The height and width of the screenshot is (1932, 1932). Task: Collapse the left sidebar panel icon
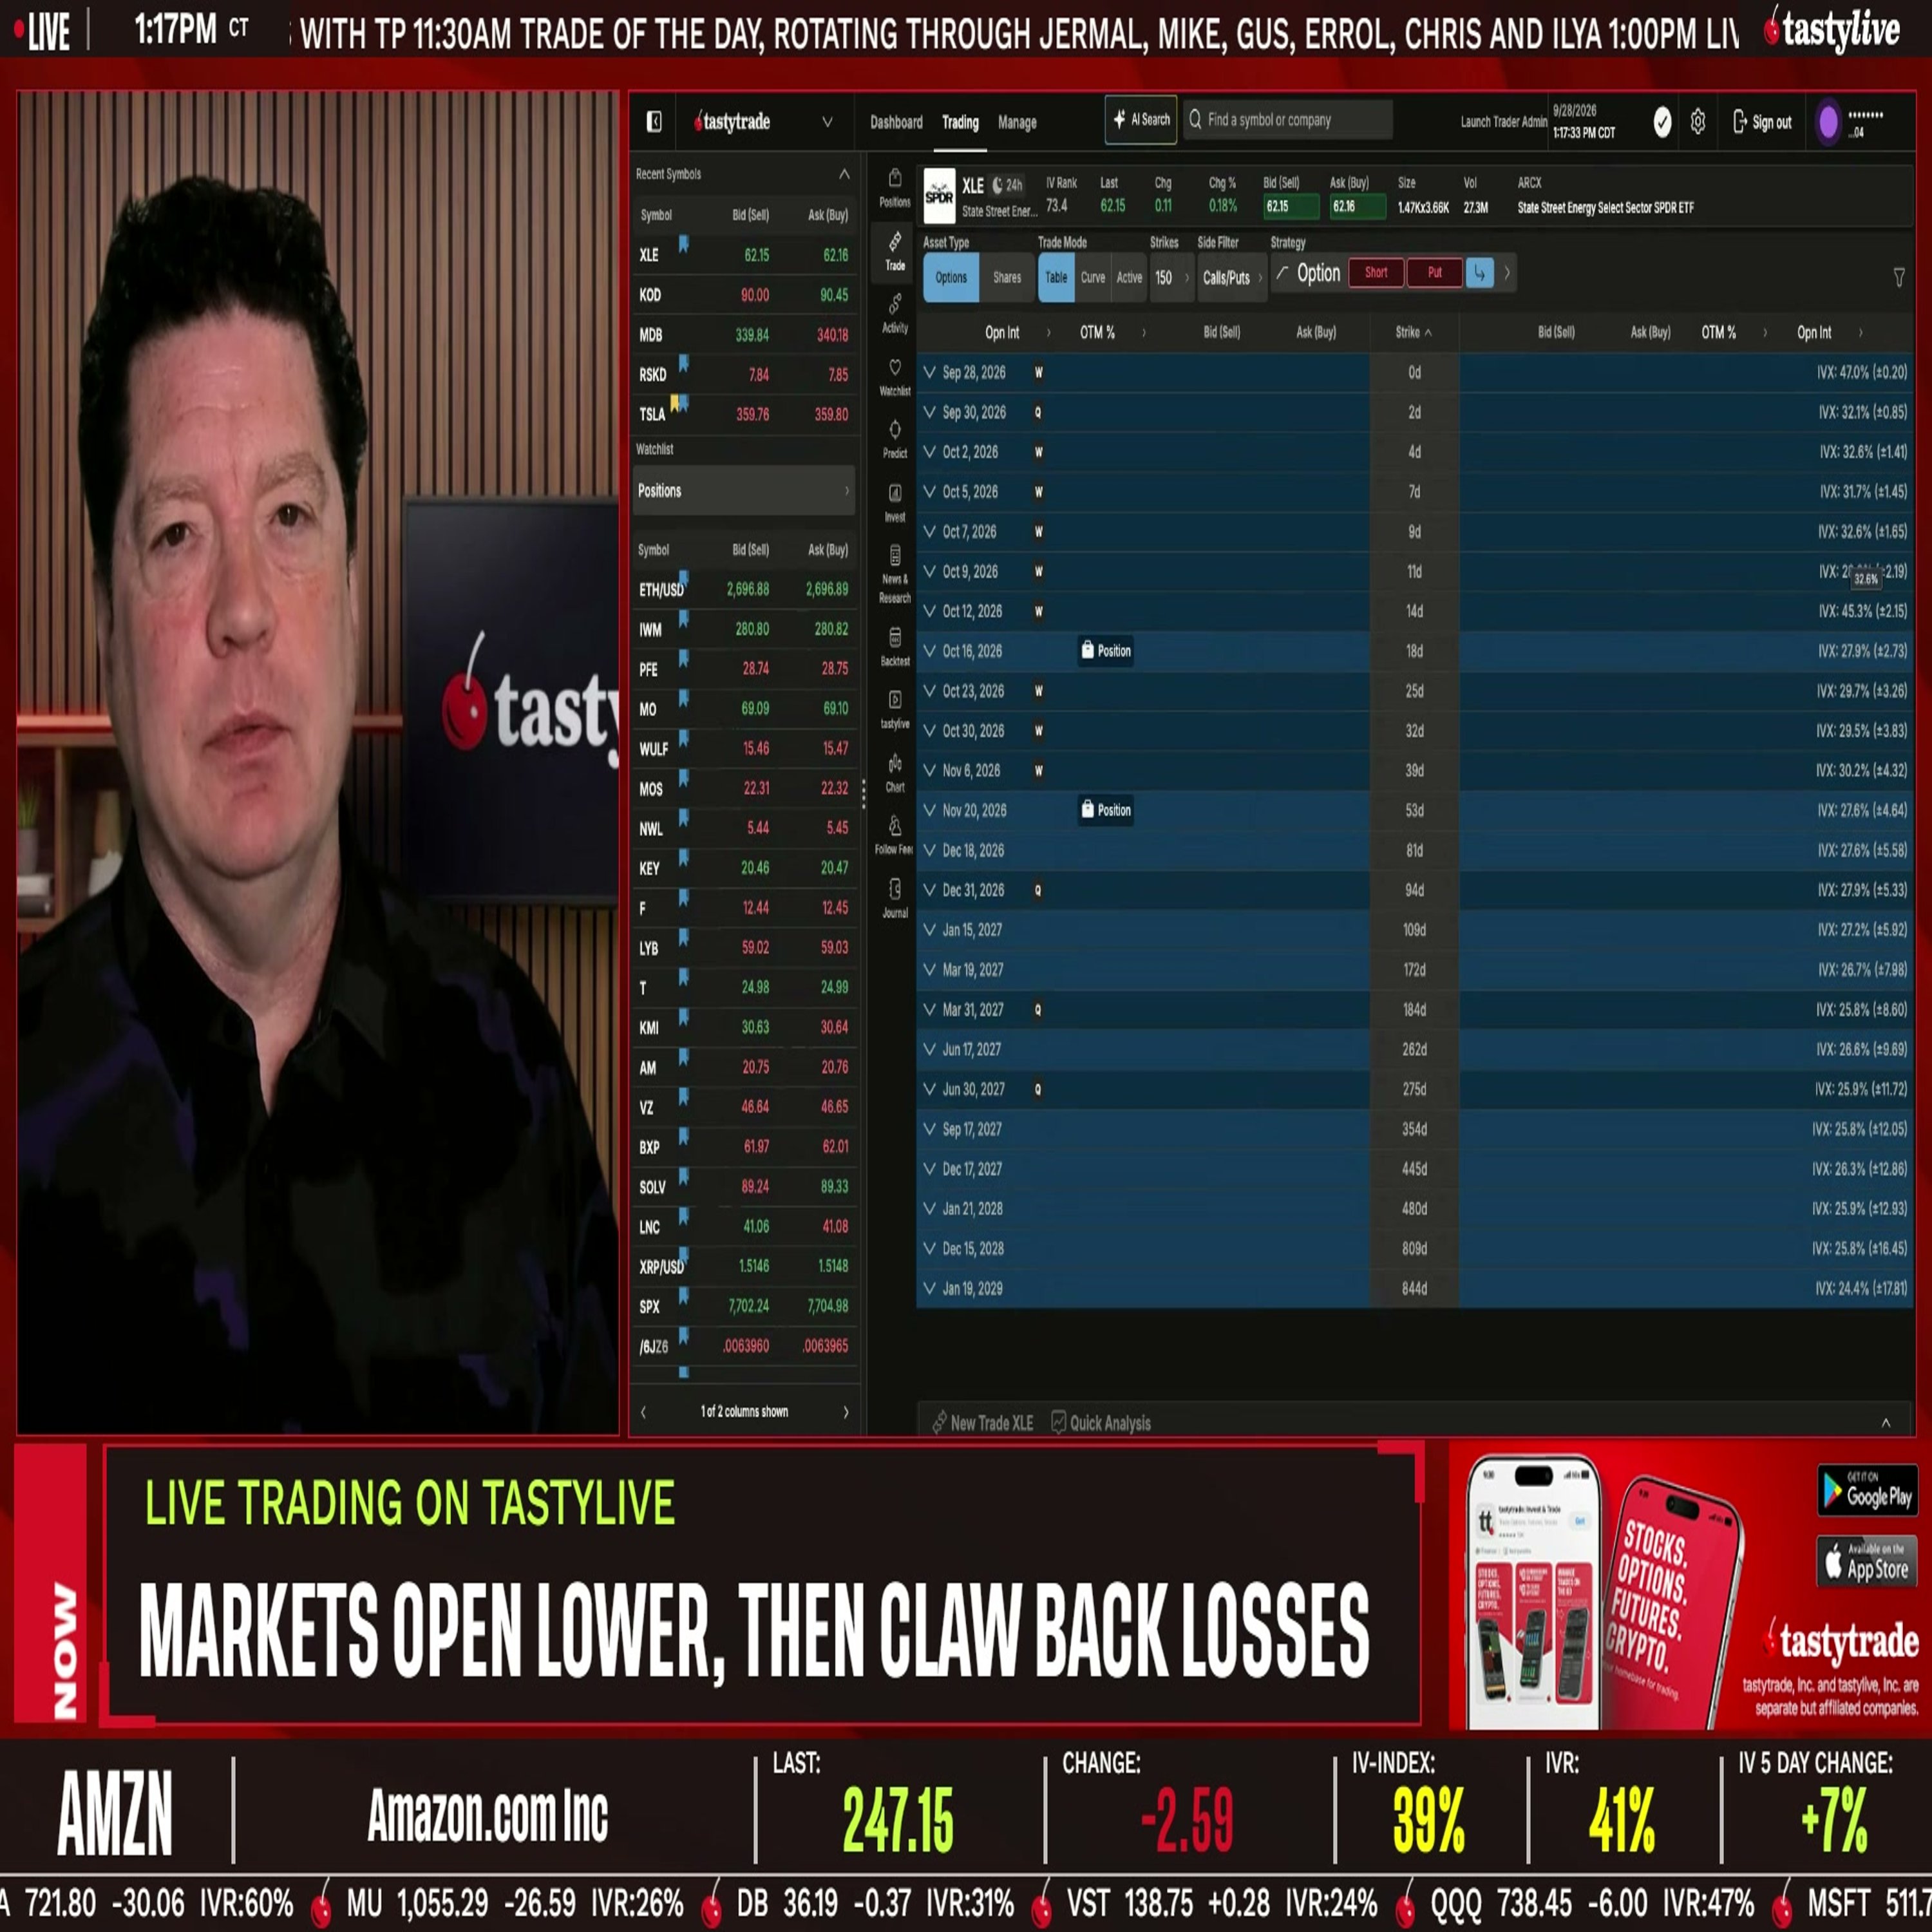654,122
